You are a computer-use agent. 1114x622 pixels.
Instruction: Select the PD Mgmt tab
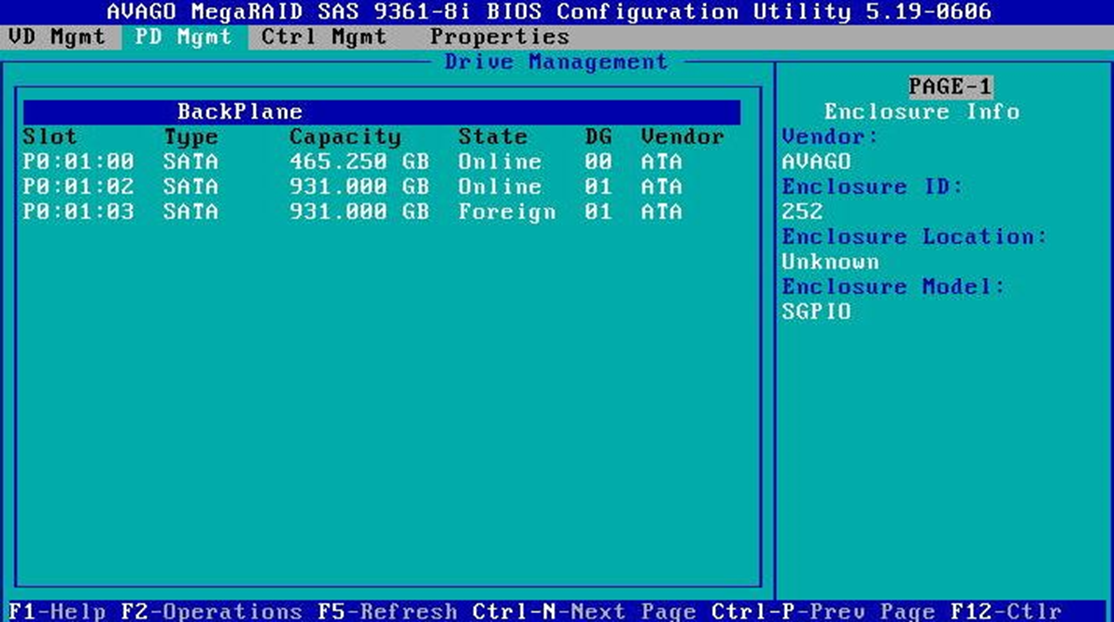pos(184,37)
